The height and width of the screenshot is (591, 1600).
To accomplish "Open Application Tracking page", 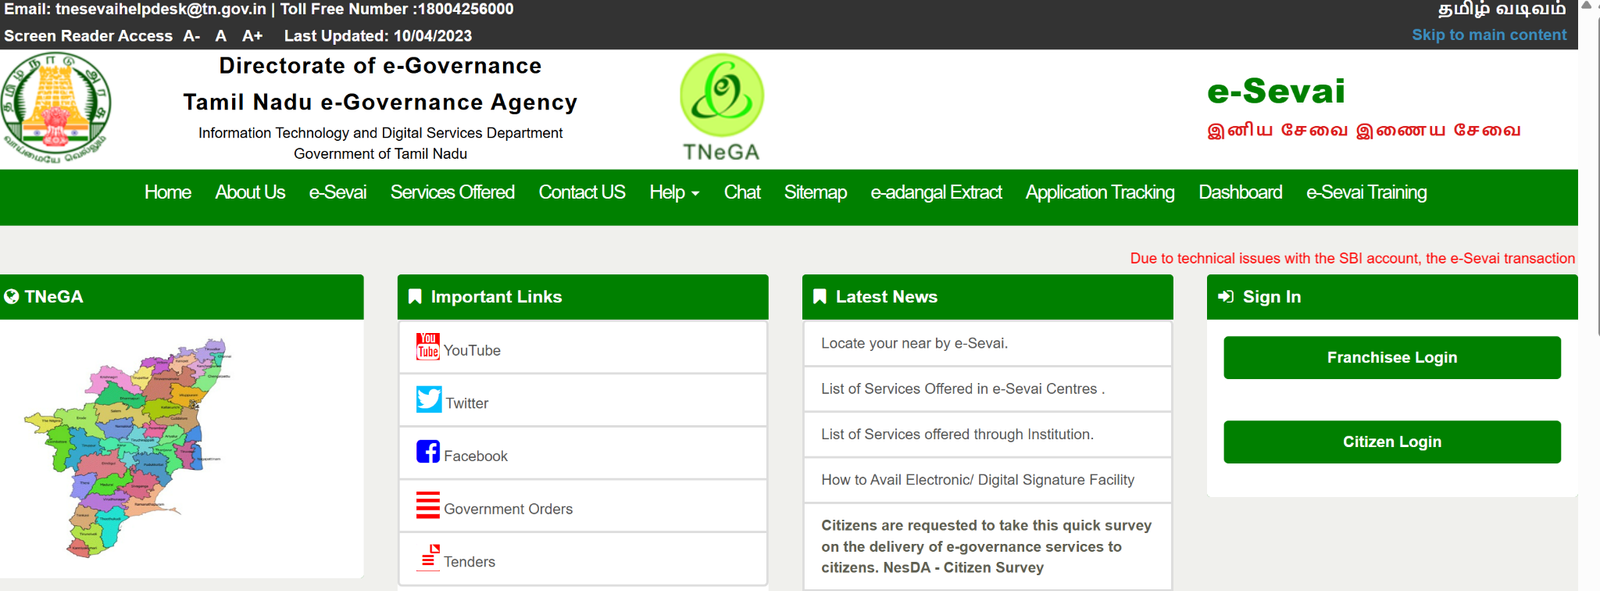I will 1100,193.
